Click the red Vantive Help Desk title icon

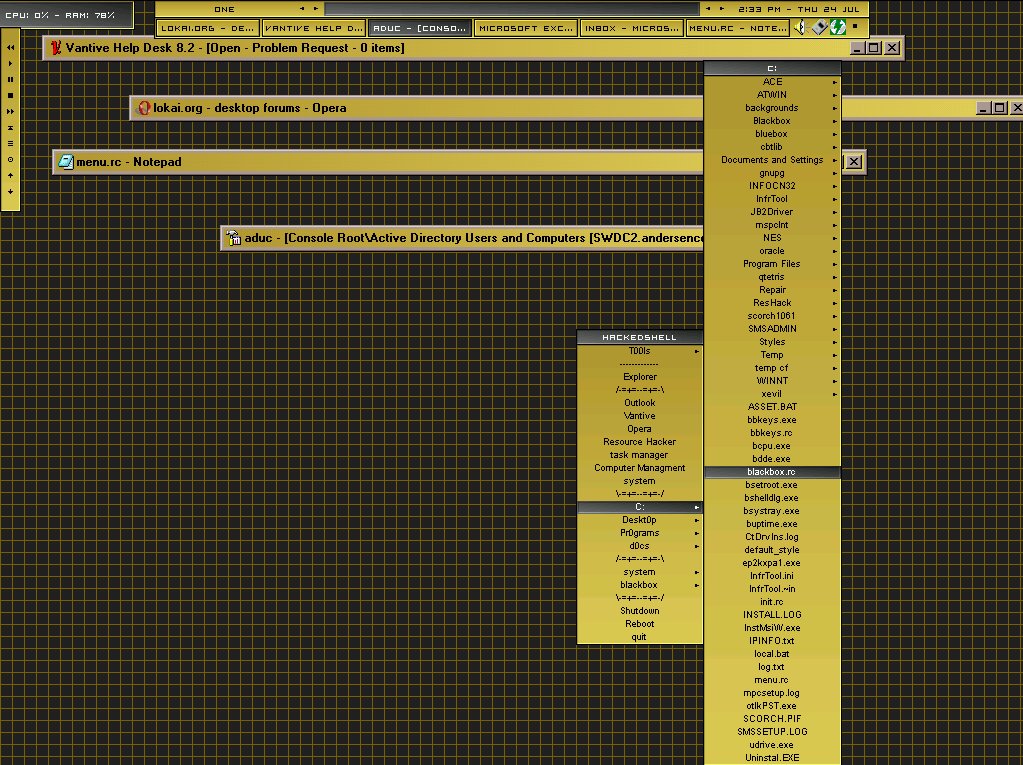coord(56,48)
